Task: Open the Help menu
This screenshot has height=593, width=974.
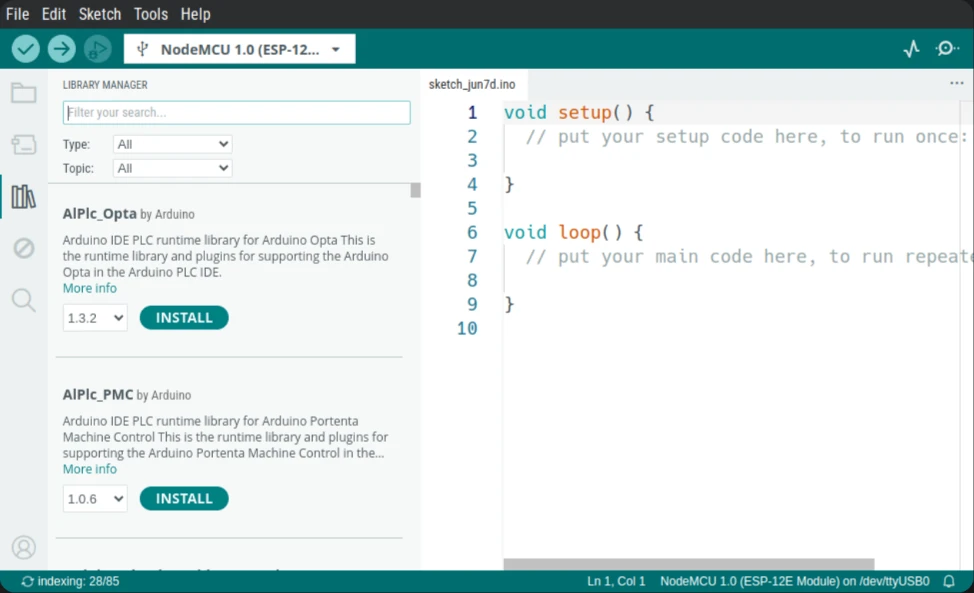Action: coord(196,14)
